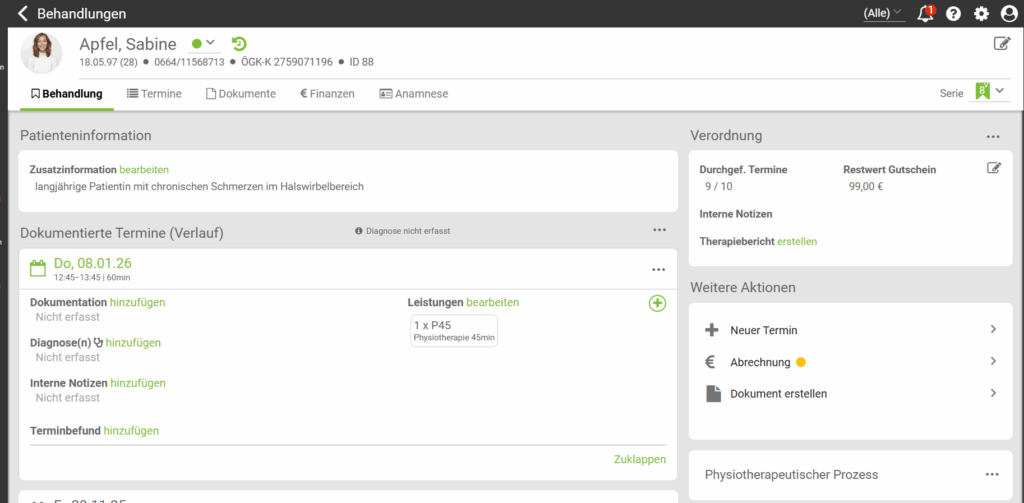Open the Anamnese tab

413,94
